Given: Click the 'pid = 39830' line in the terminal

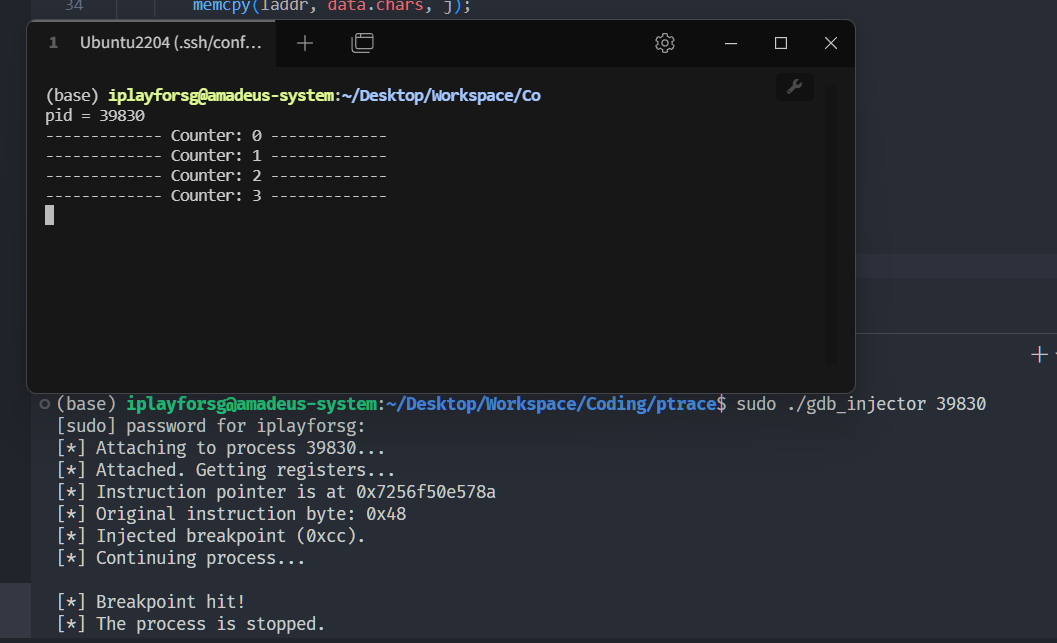Looking at the screenshot, I should click(95, 116).
